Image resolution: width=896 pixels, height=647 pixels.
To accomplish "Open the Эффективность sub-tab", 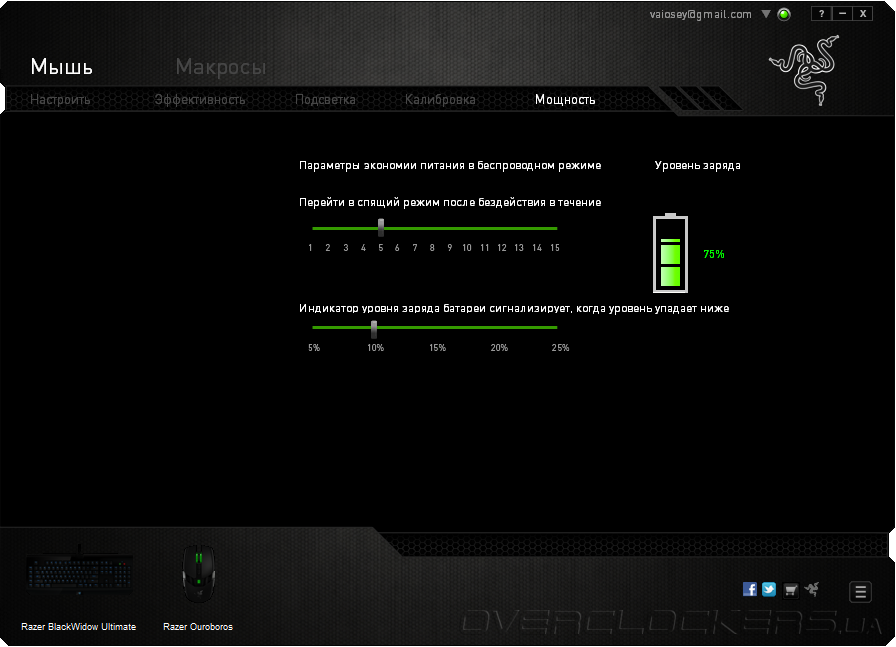I will [199, 99].
